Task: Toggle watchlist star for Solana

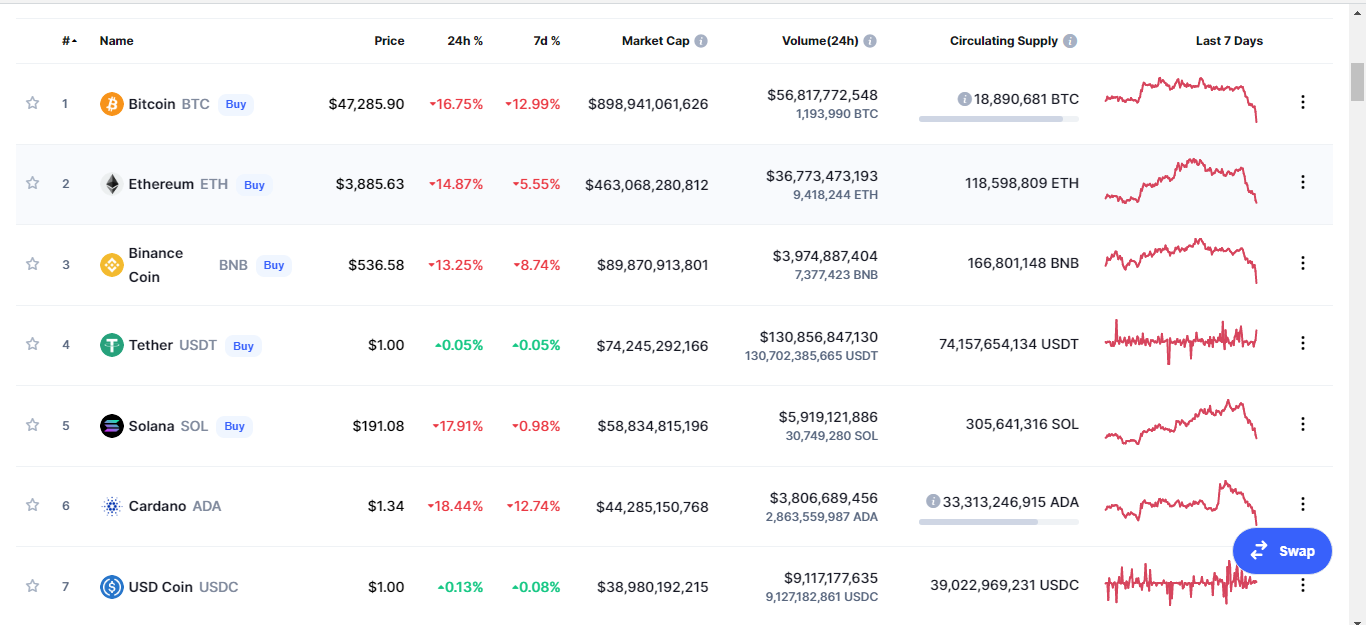Action: tap(32, 425)
